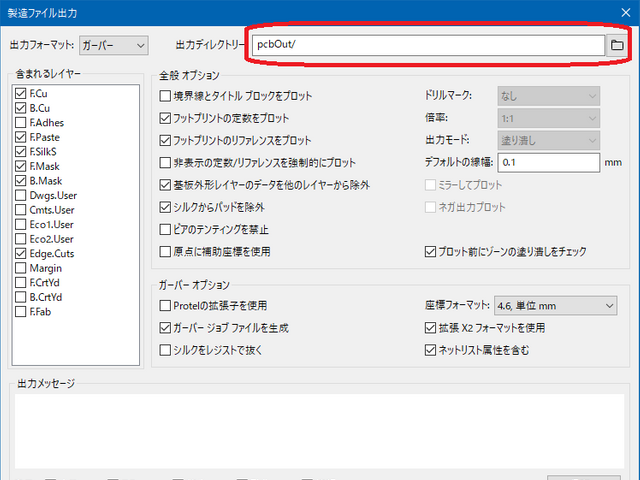This screenshot has width=640, height=480.
Task: Uncheck the F.Mask layer
Action: pyautogui.click(x=20, y=166)
